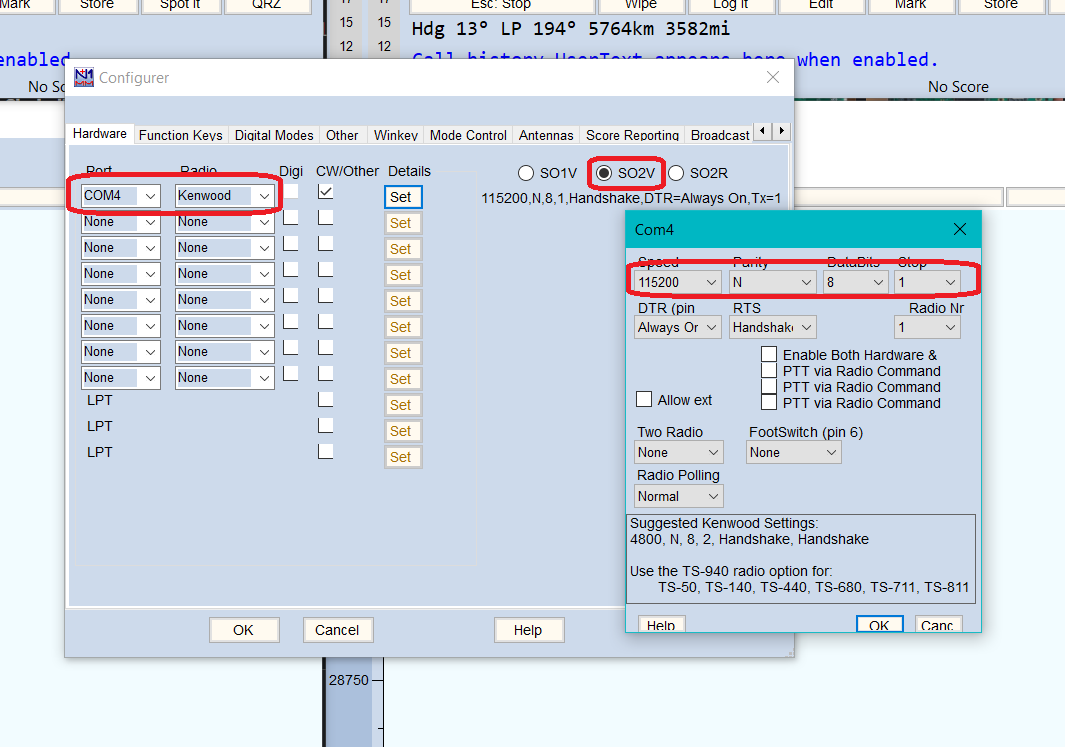
Task: Click the Suggested Kenwood Settings text box
Action: (x=801, y=559)
